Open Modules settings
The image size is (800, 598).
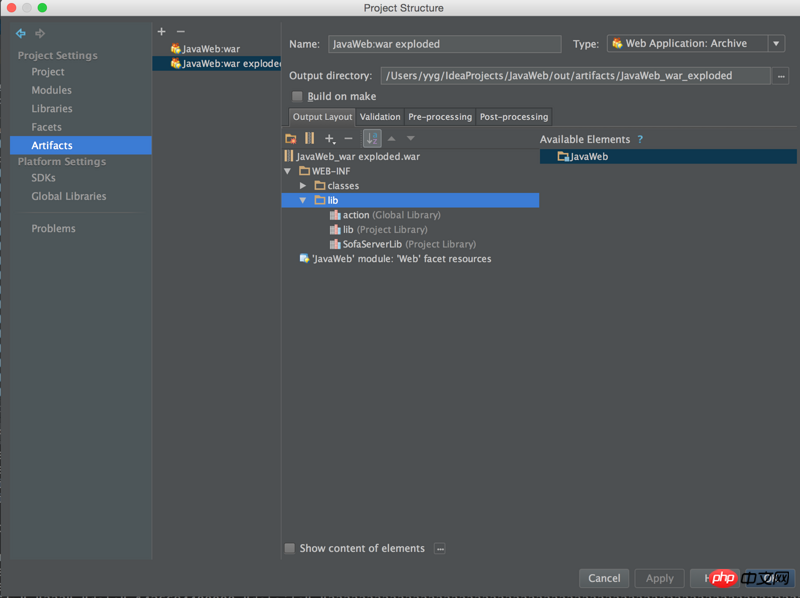pyautogui.click(x=52, y=90)
